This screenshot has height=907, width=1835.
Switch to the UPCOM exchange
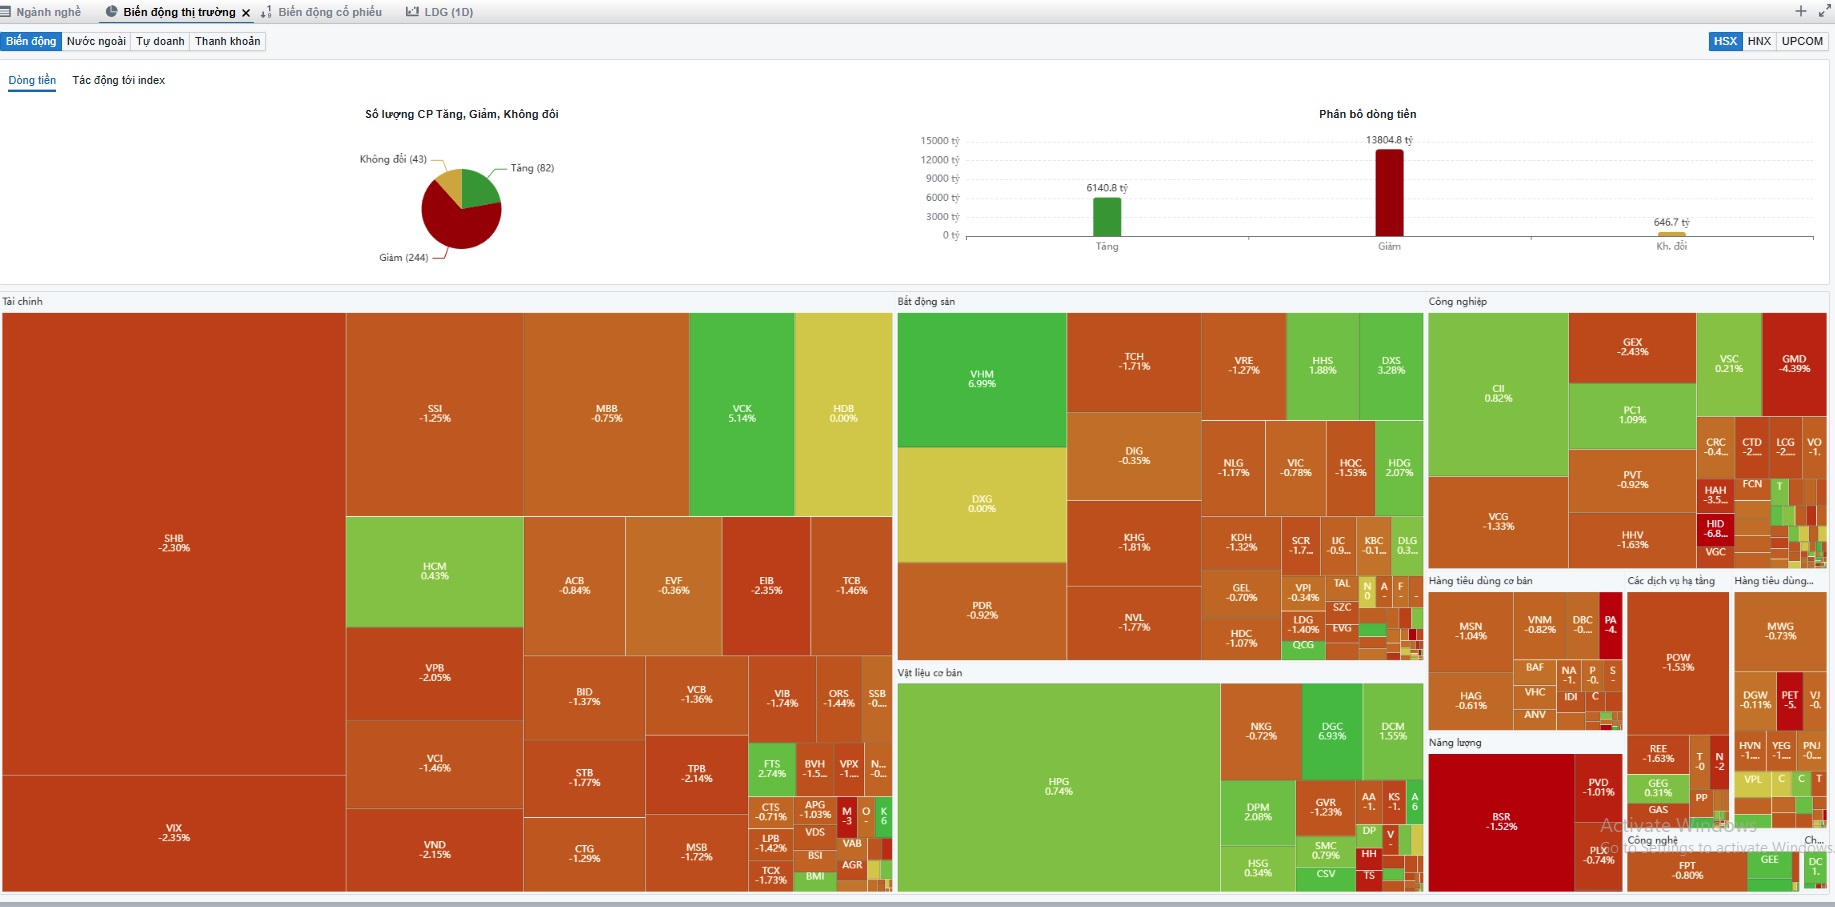tap(1802, 41)
